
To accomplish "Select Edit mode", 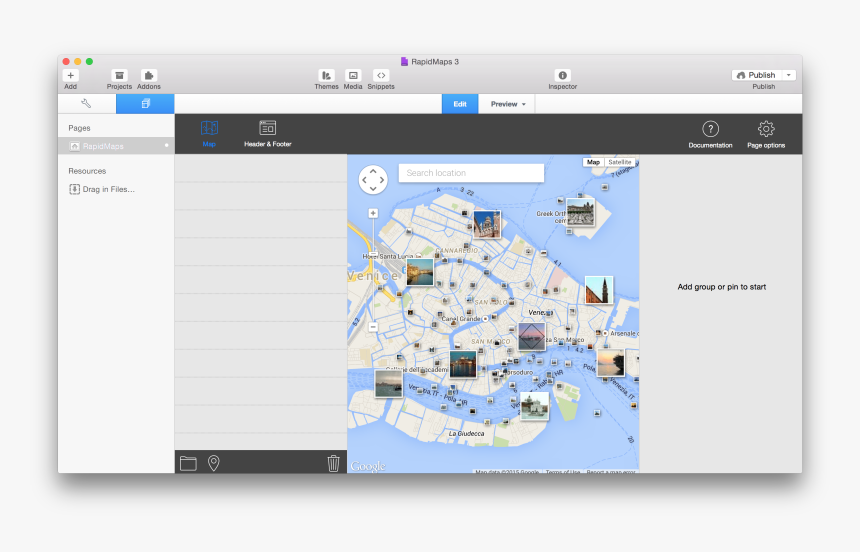I will click(x=460, y=104).
